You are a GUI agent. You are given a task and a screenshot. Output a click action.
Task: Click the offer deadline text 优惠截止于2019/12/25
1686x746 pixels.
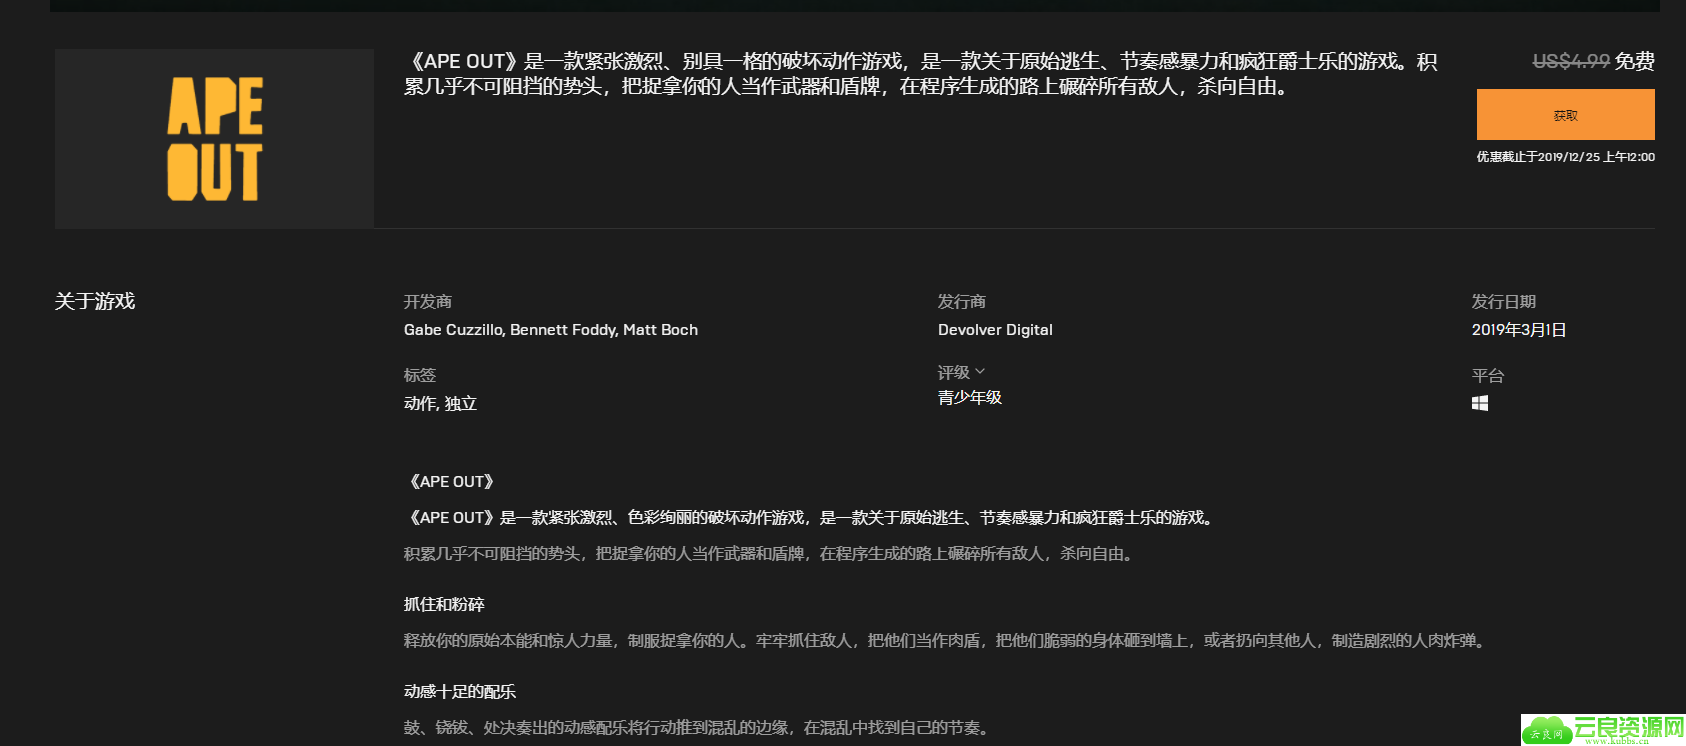[1566, 157]
